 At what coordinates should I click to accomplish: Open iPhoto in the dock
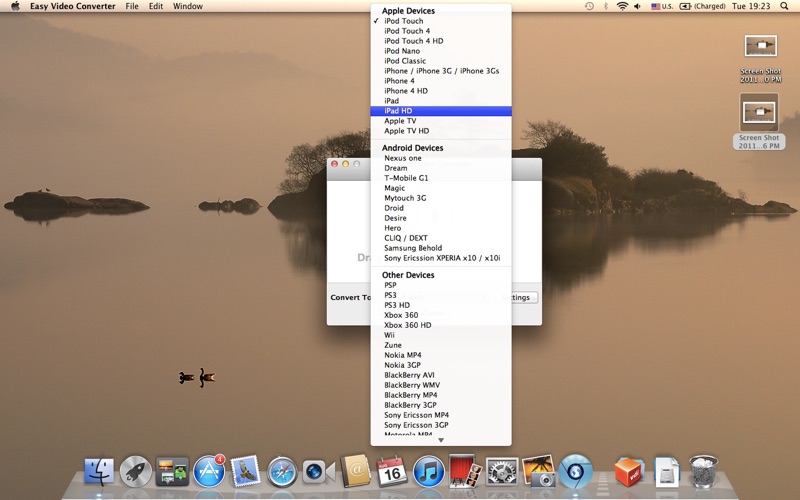pos(539,471)
